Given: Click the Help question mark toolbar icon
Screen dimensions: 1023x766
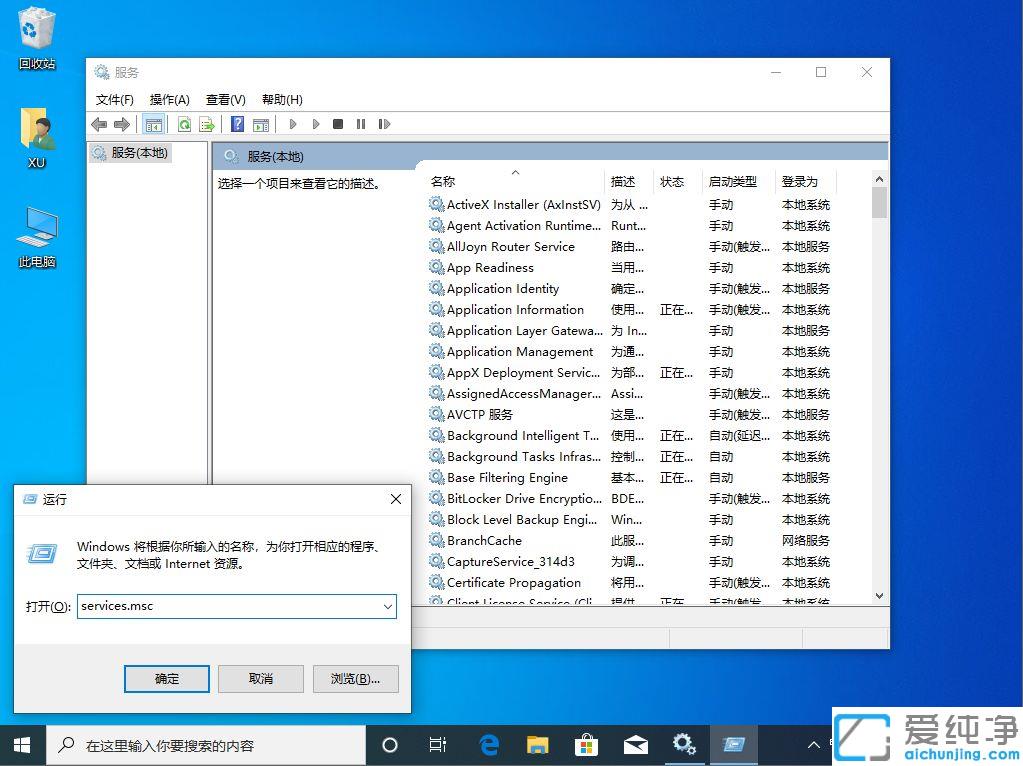Looking at the screenshot, I should click(x=237, y=123).
